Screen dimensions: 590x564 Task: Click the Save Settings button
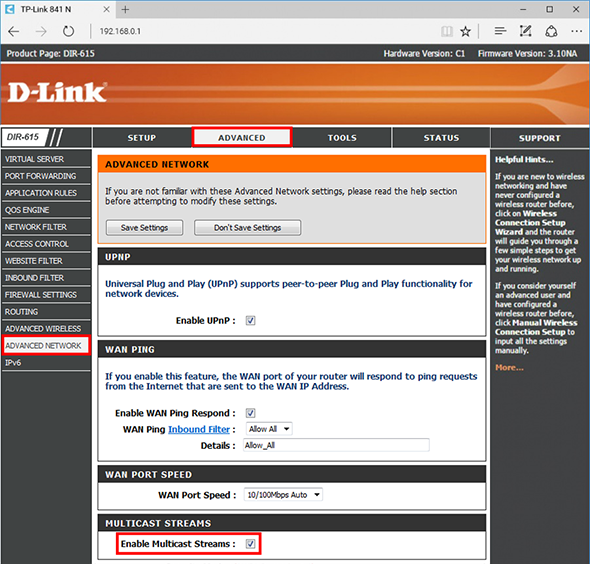144,228
